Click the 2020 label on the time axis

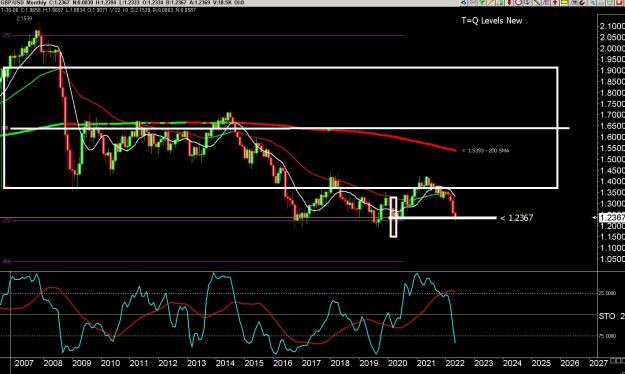tap(397, 363)
